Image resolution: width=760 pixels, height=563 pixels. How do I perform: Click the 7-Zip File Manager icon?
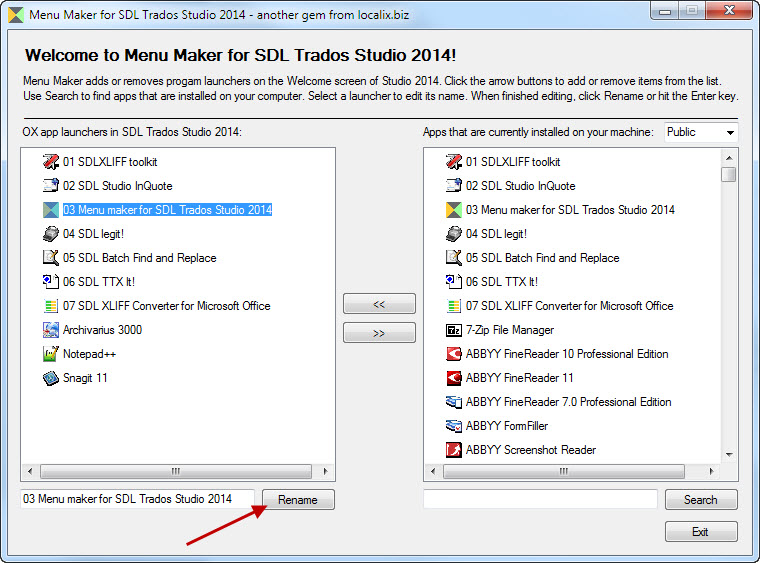coord(454,330)
